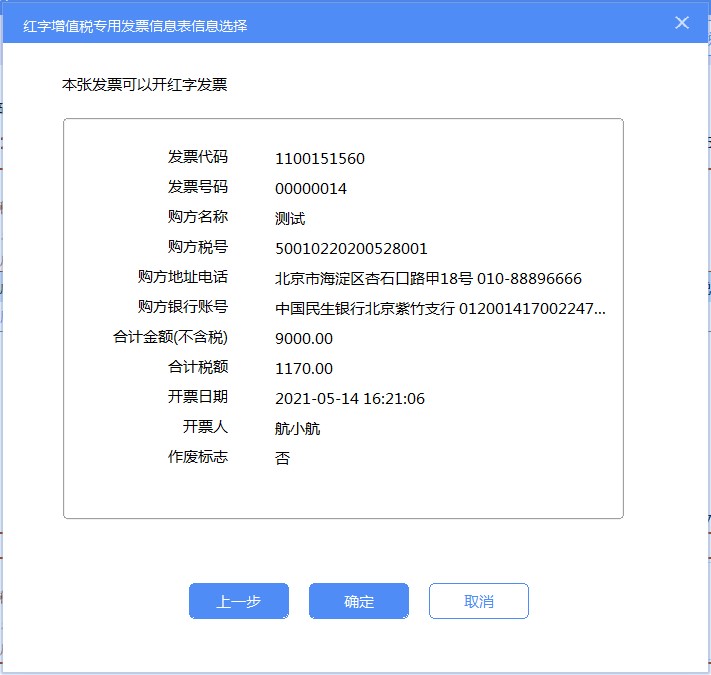The width and height of the screenshot is (711, 675).
Task: Click the message 本张发票可以开红字发票
Action: (145, 85)
